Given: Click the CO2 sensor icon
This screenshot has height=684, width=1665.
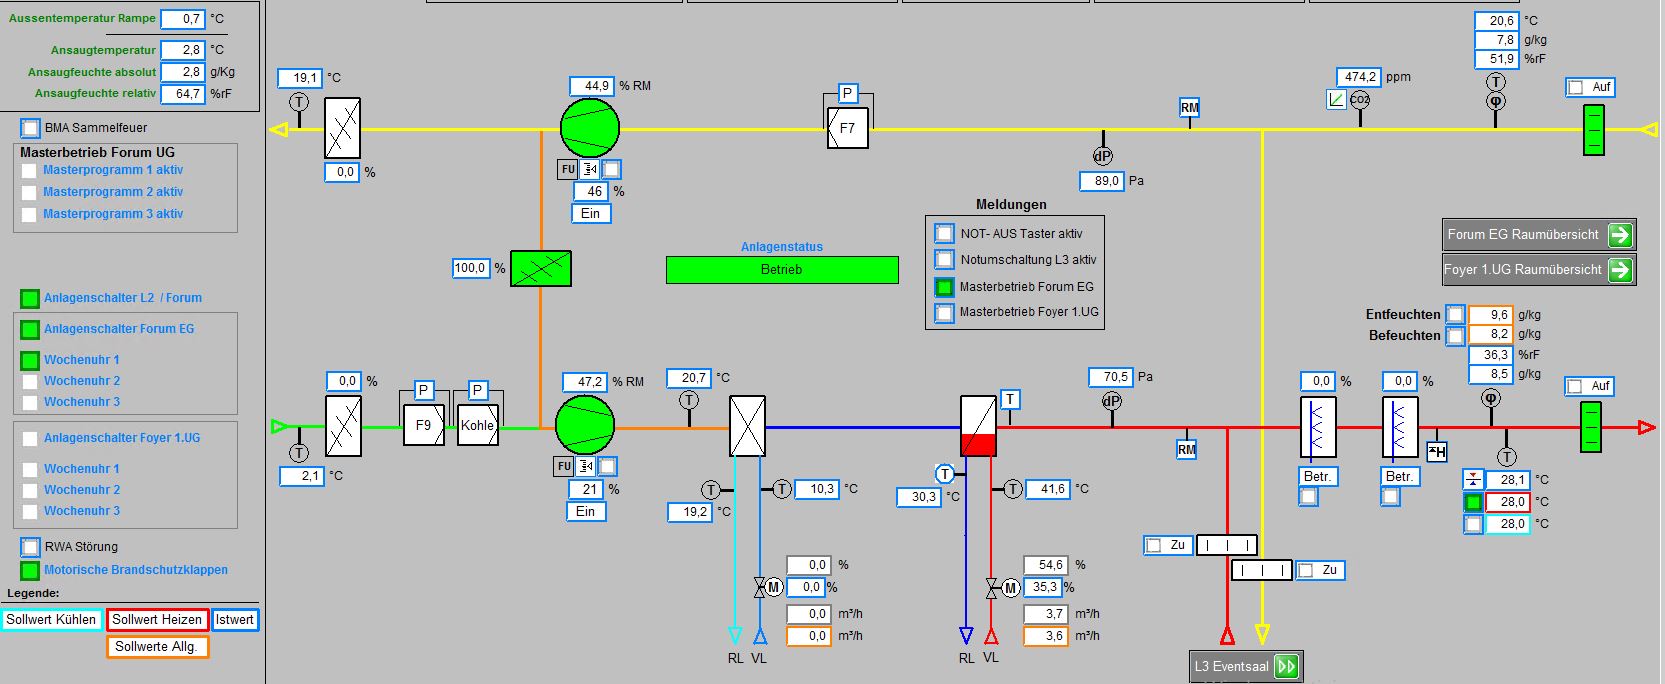Looking at the screenshot, I should coord(1360,100).
